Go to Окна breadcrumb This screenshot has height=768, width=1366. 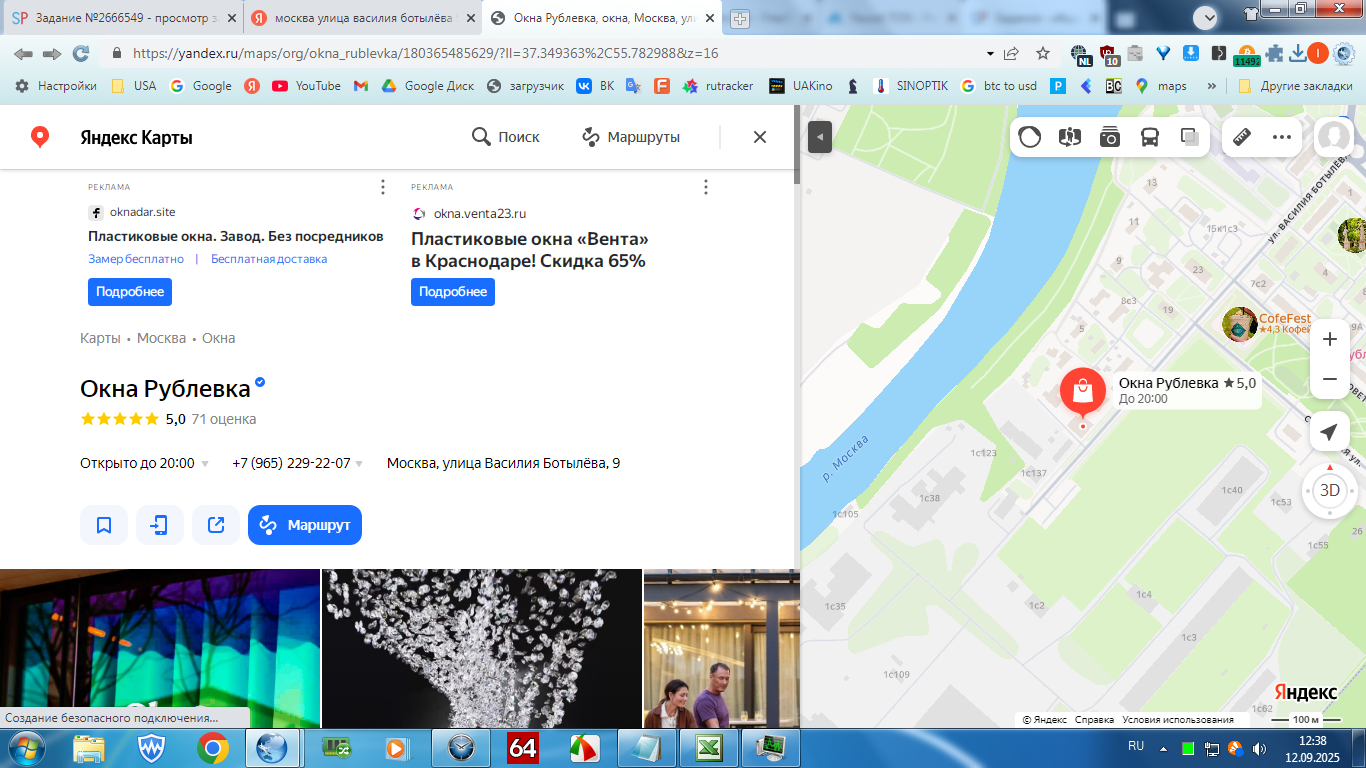click(x=219, y=338)
